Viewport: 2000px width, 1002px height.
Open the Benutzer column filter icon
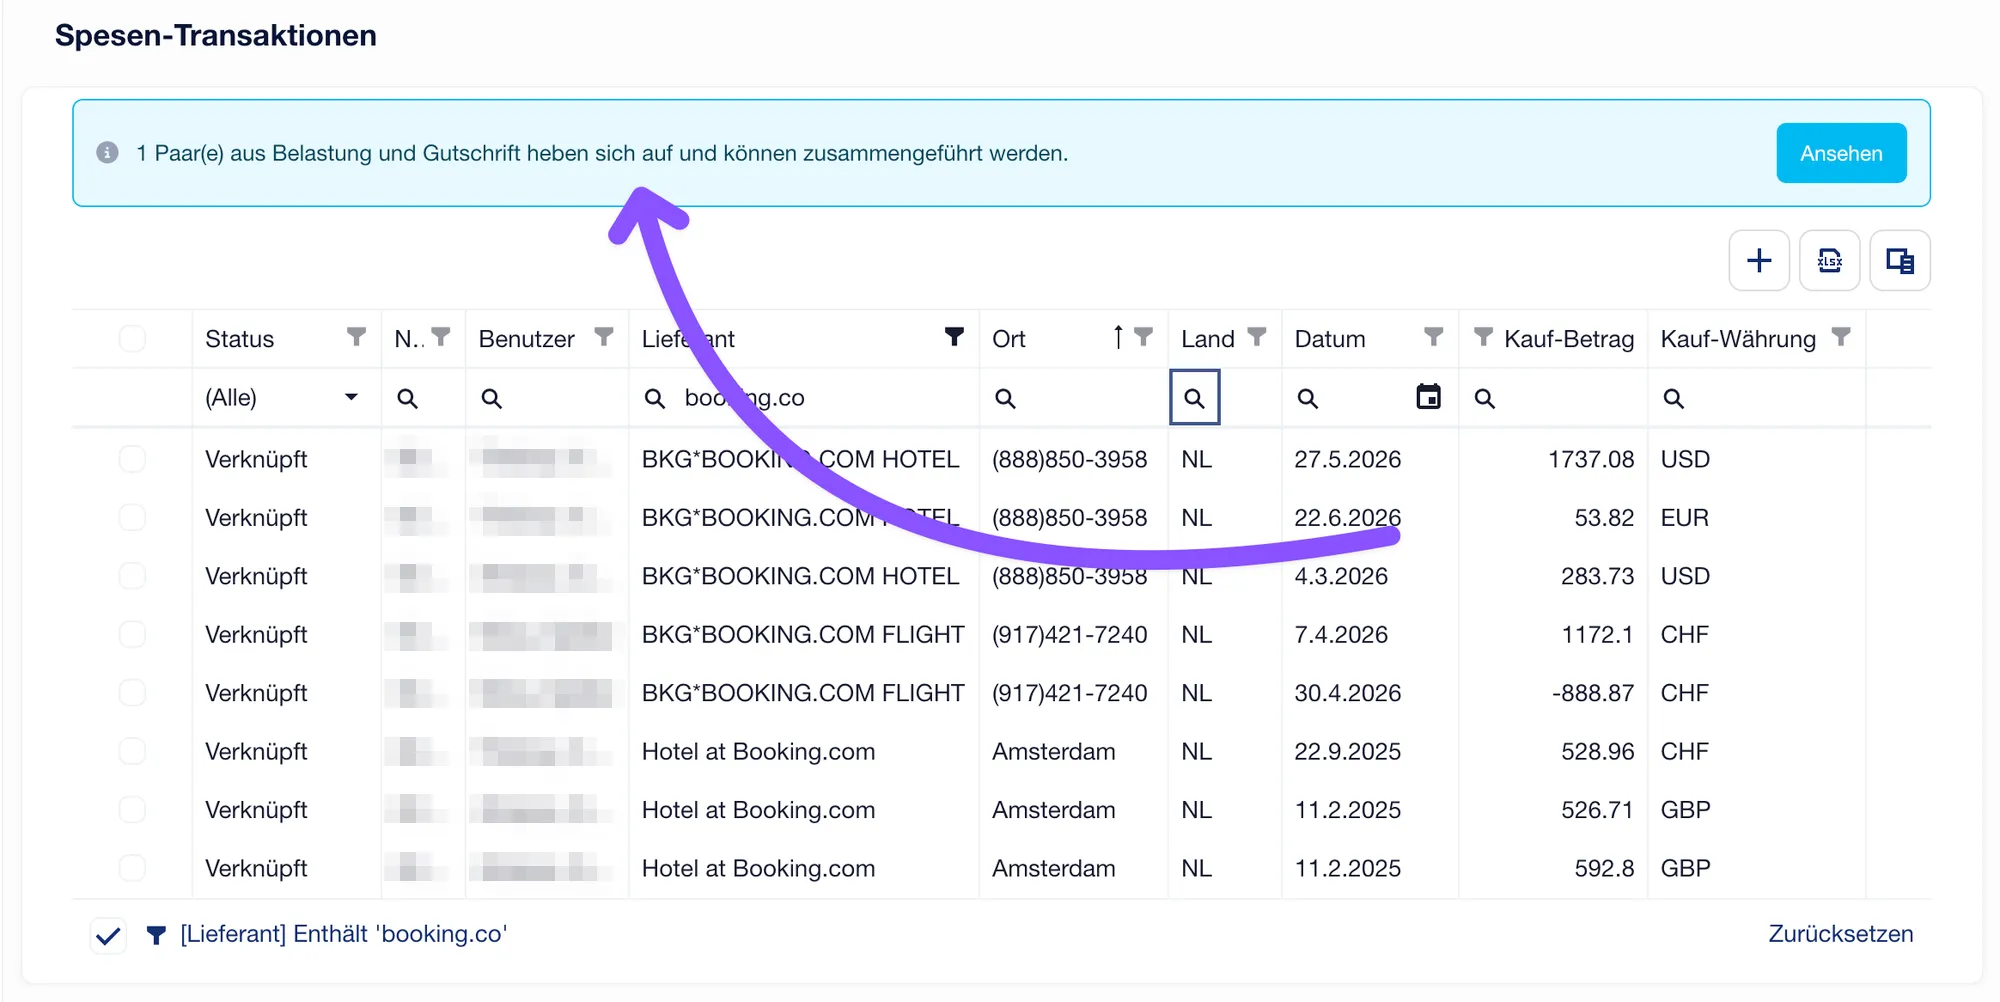pyautogui.click(x=604, y=337)
